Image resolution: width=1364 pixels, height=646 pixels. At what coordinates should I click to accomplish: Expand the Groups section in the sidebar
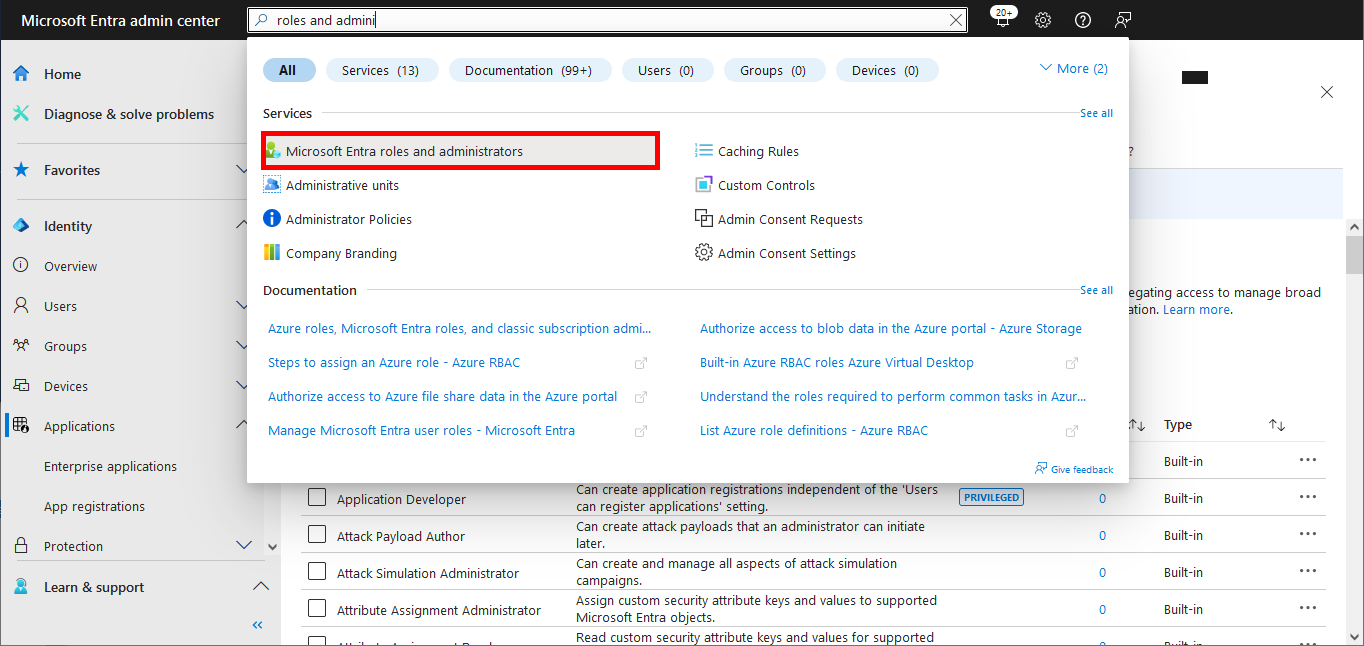(x=241, y=346)
